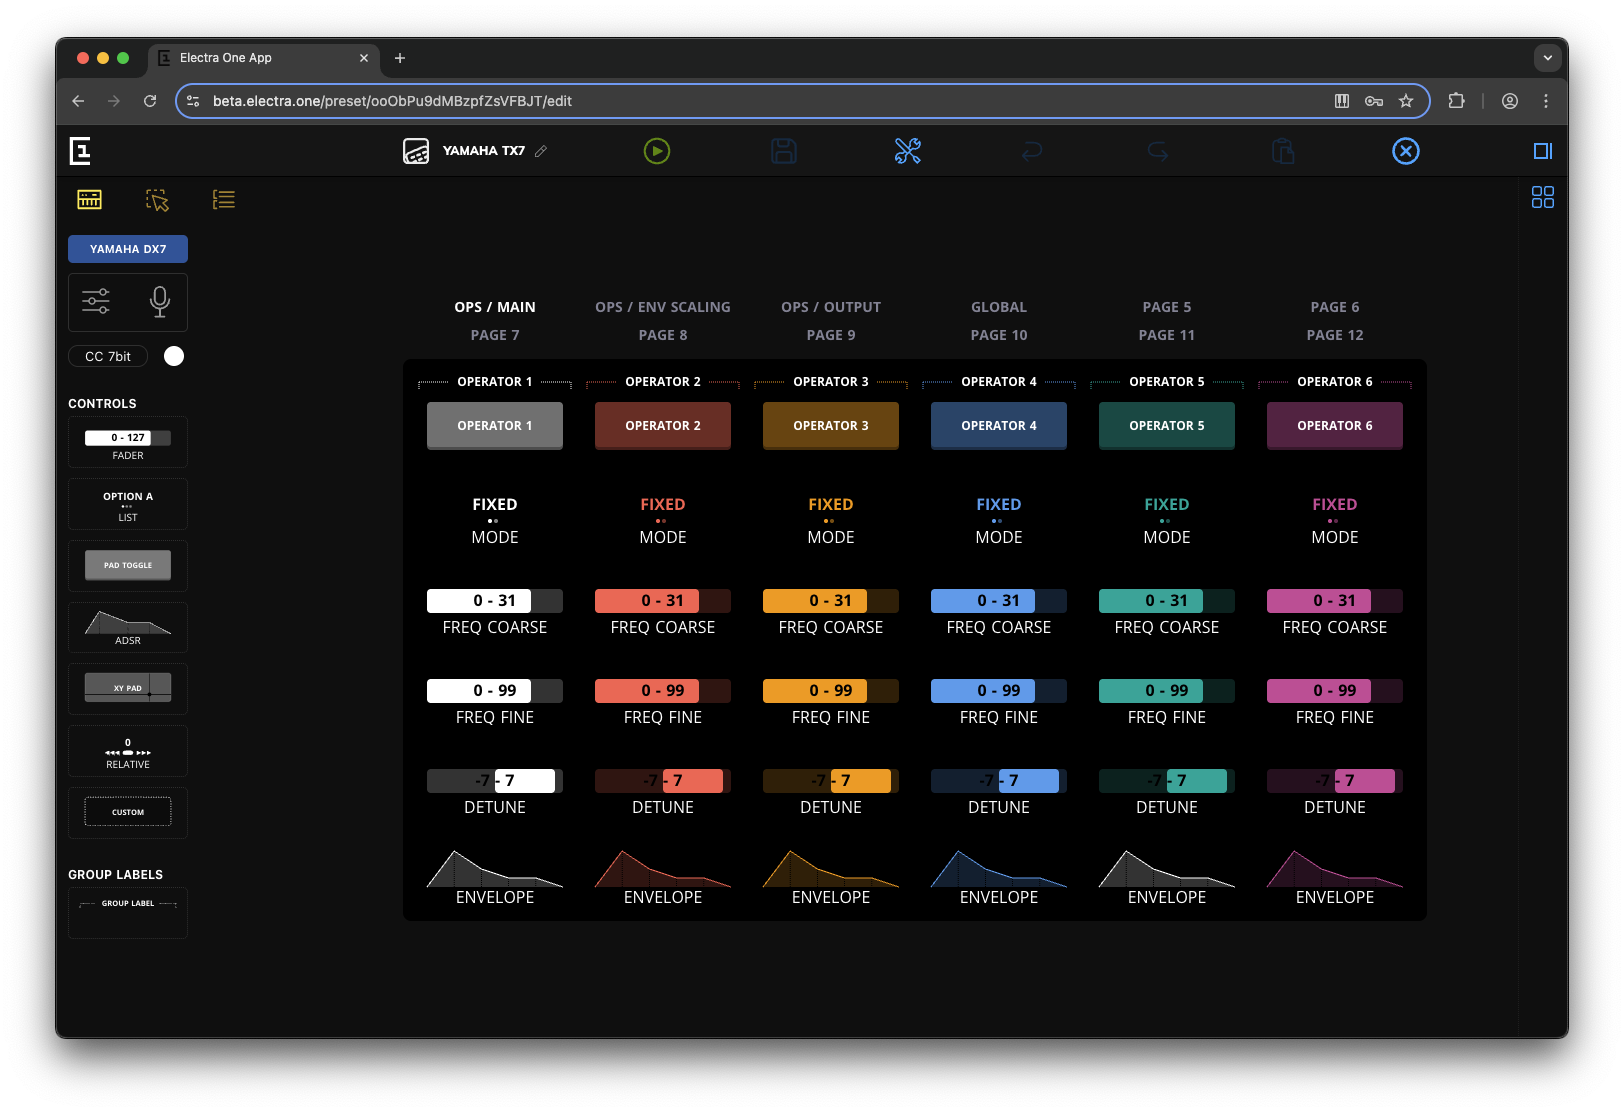Click the purple OPERATOR 6 pad
Viewport: 1624px width, 1112px height.
point(1335,426)
